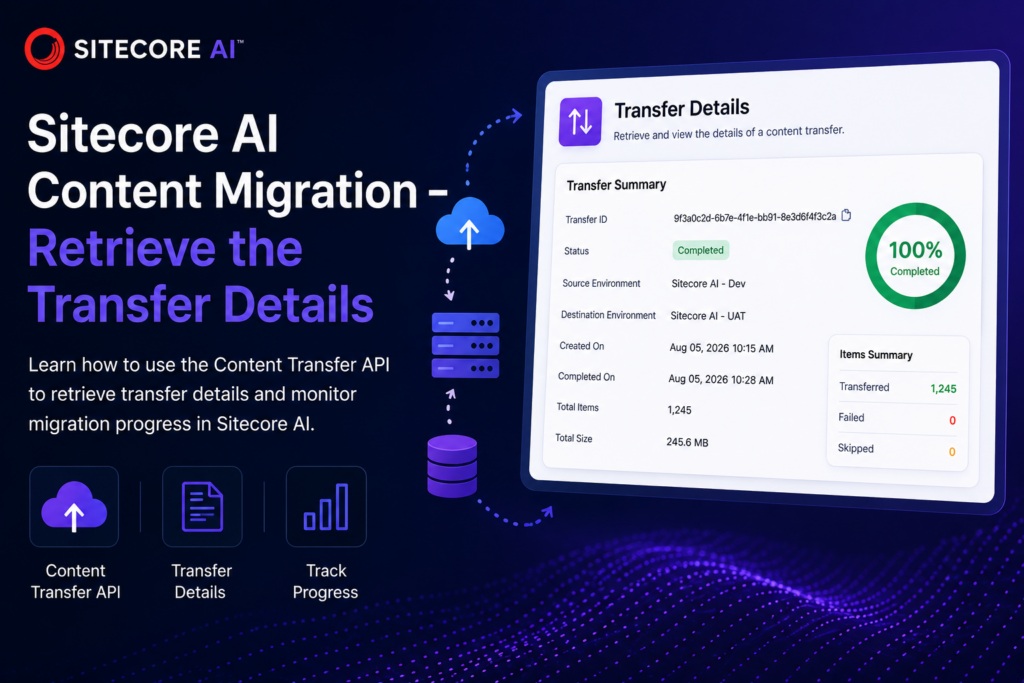This screenshot has height=683, width=1024.
Task: Click the server rack icon
Action: (x=466, y=345)
